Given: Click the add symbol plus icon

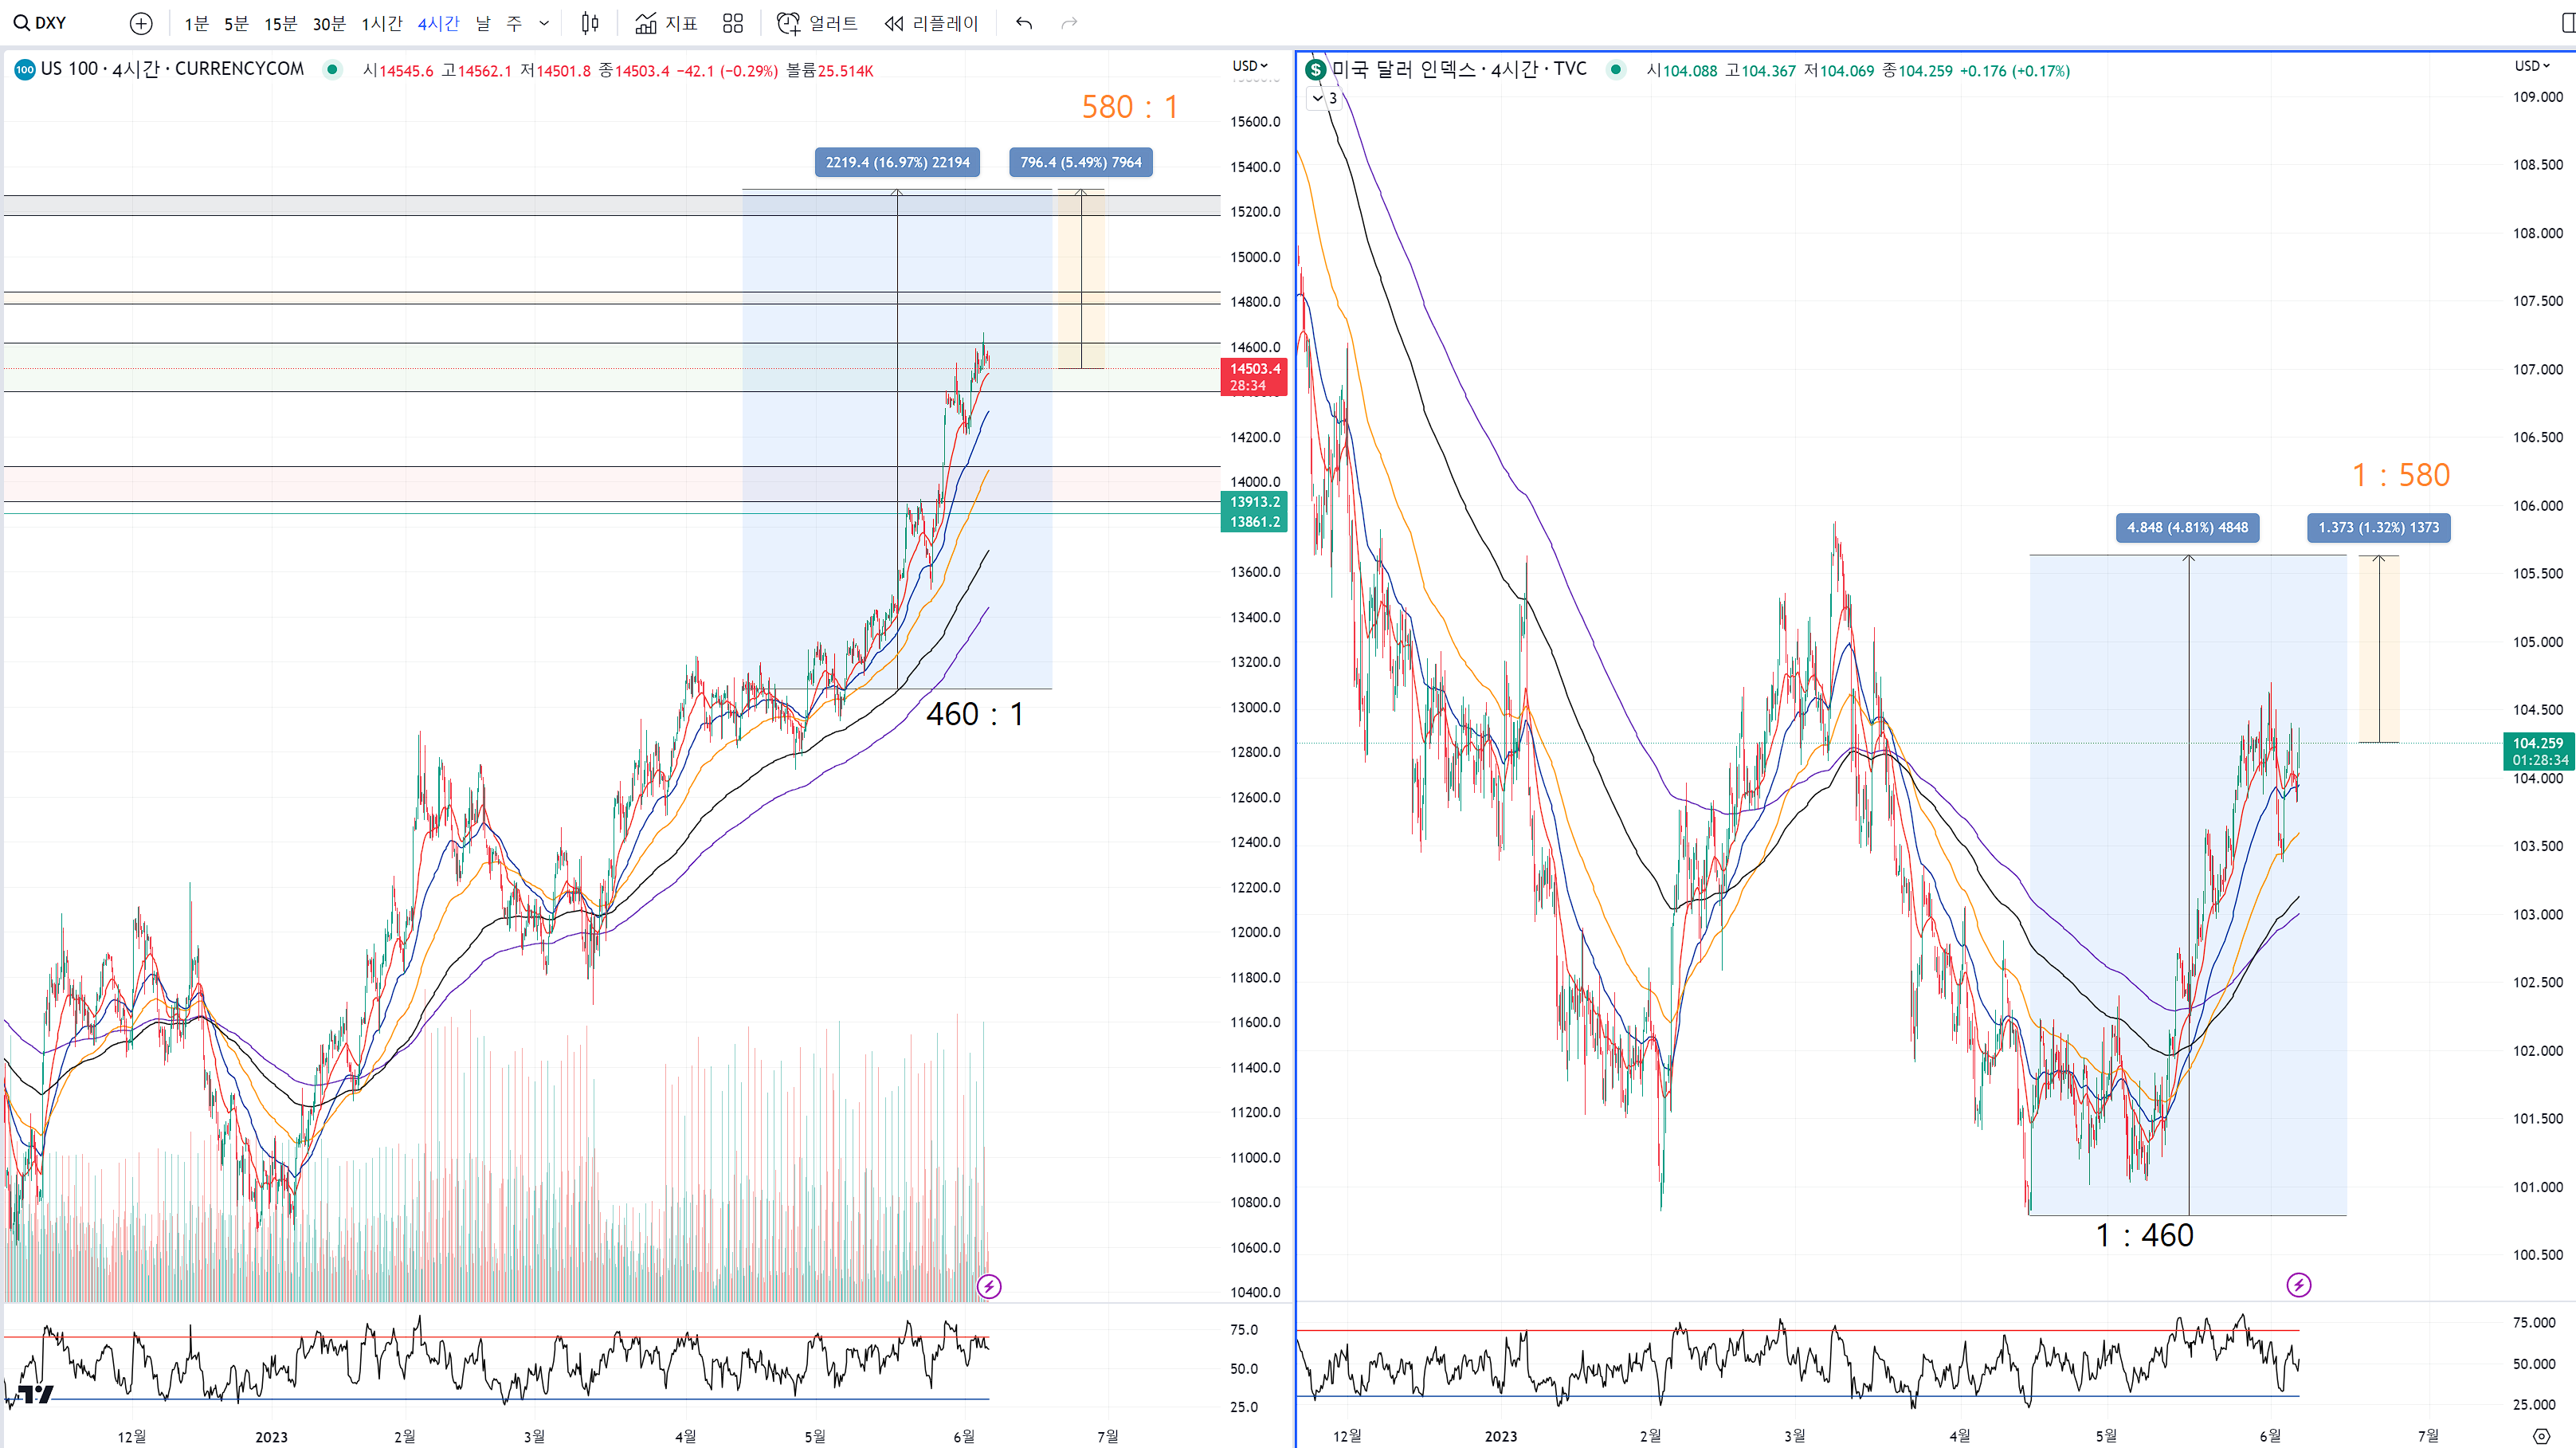Looking at the screenshot, I should (141, 23).
